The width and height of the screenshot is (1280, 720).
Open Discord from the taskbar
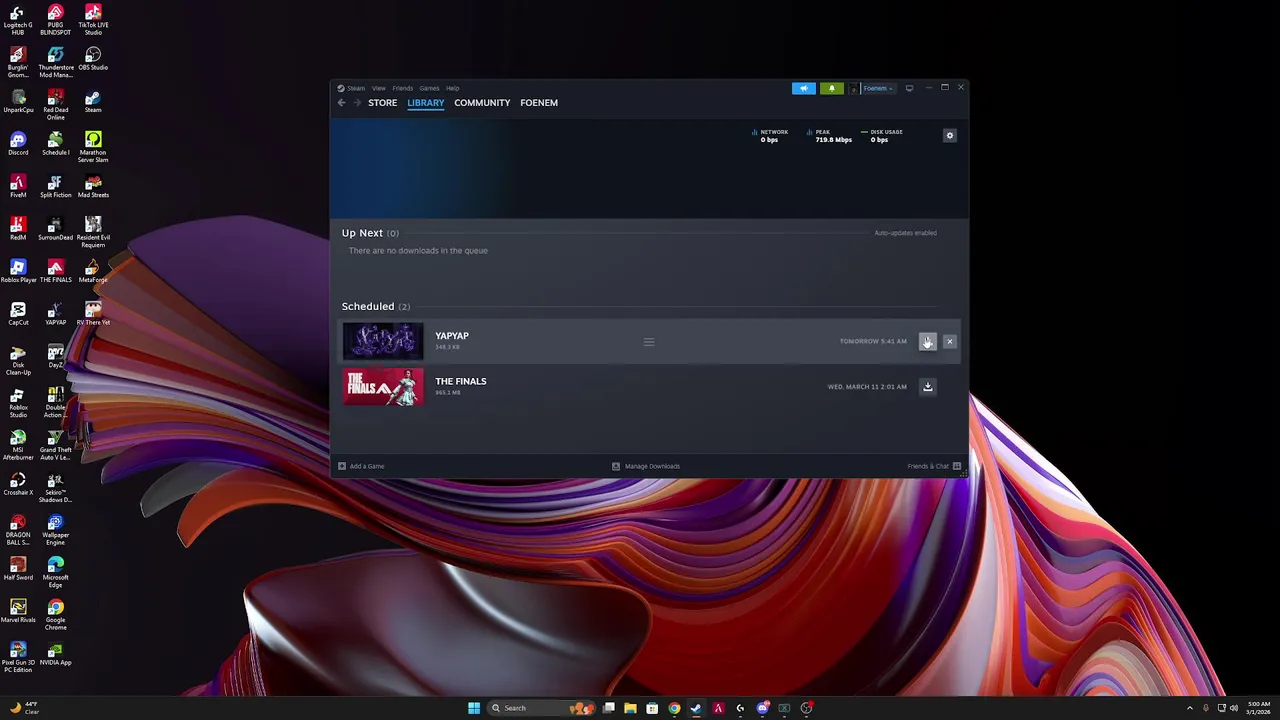point(763,708)
